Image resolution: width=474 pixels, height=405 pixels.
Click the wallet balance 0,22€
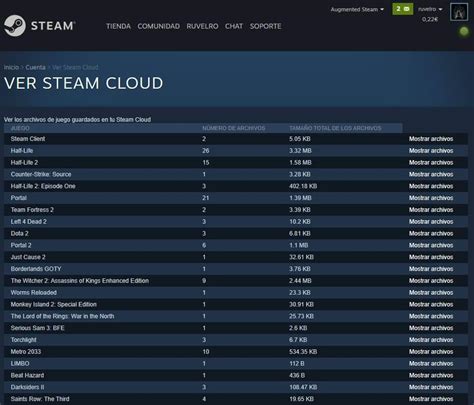click(x=430, y=19)
